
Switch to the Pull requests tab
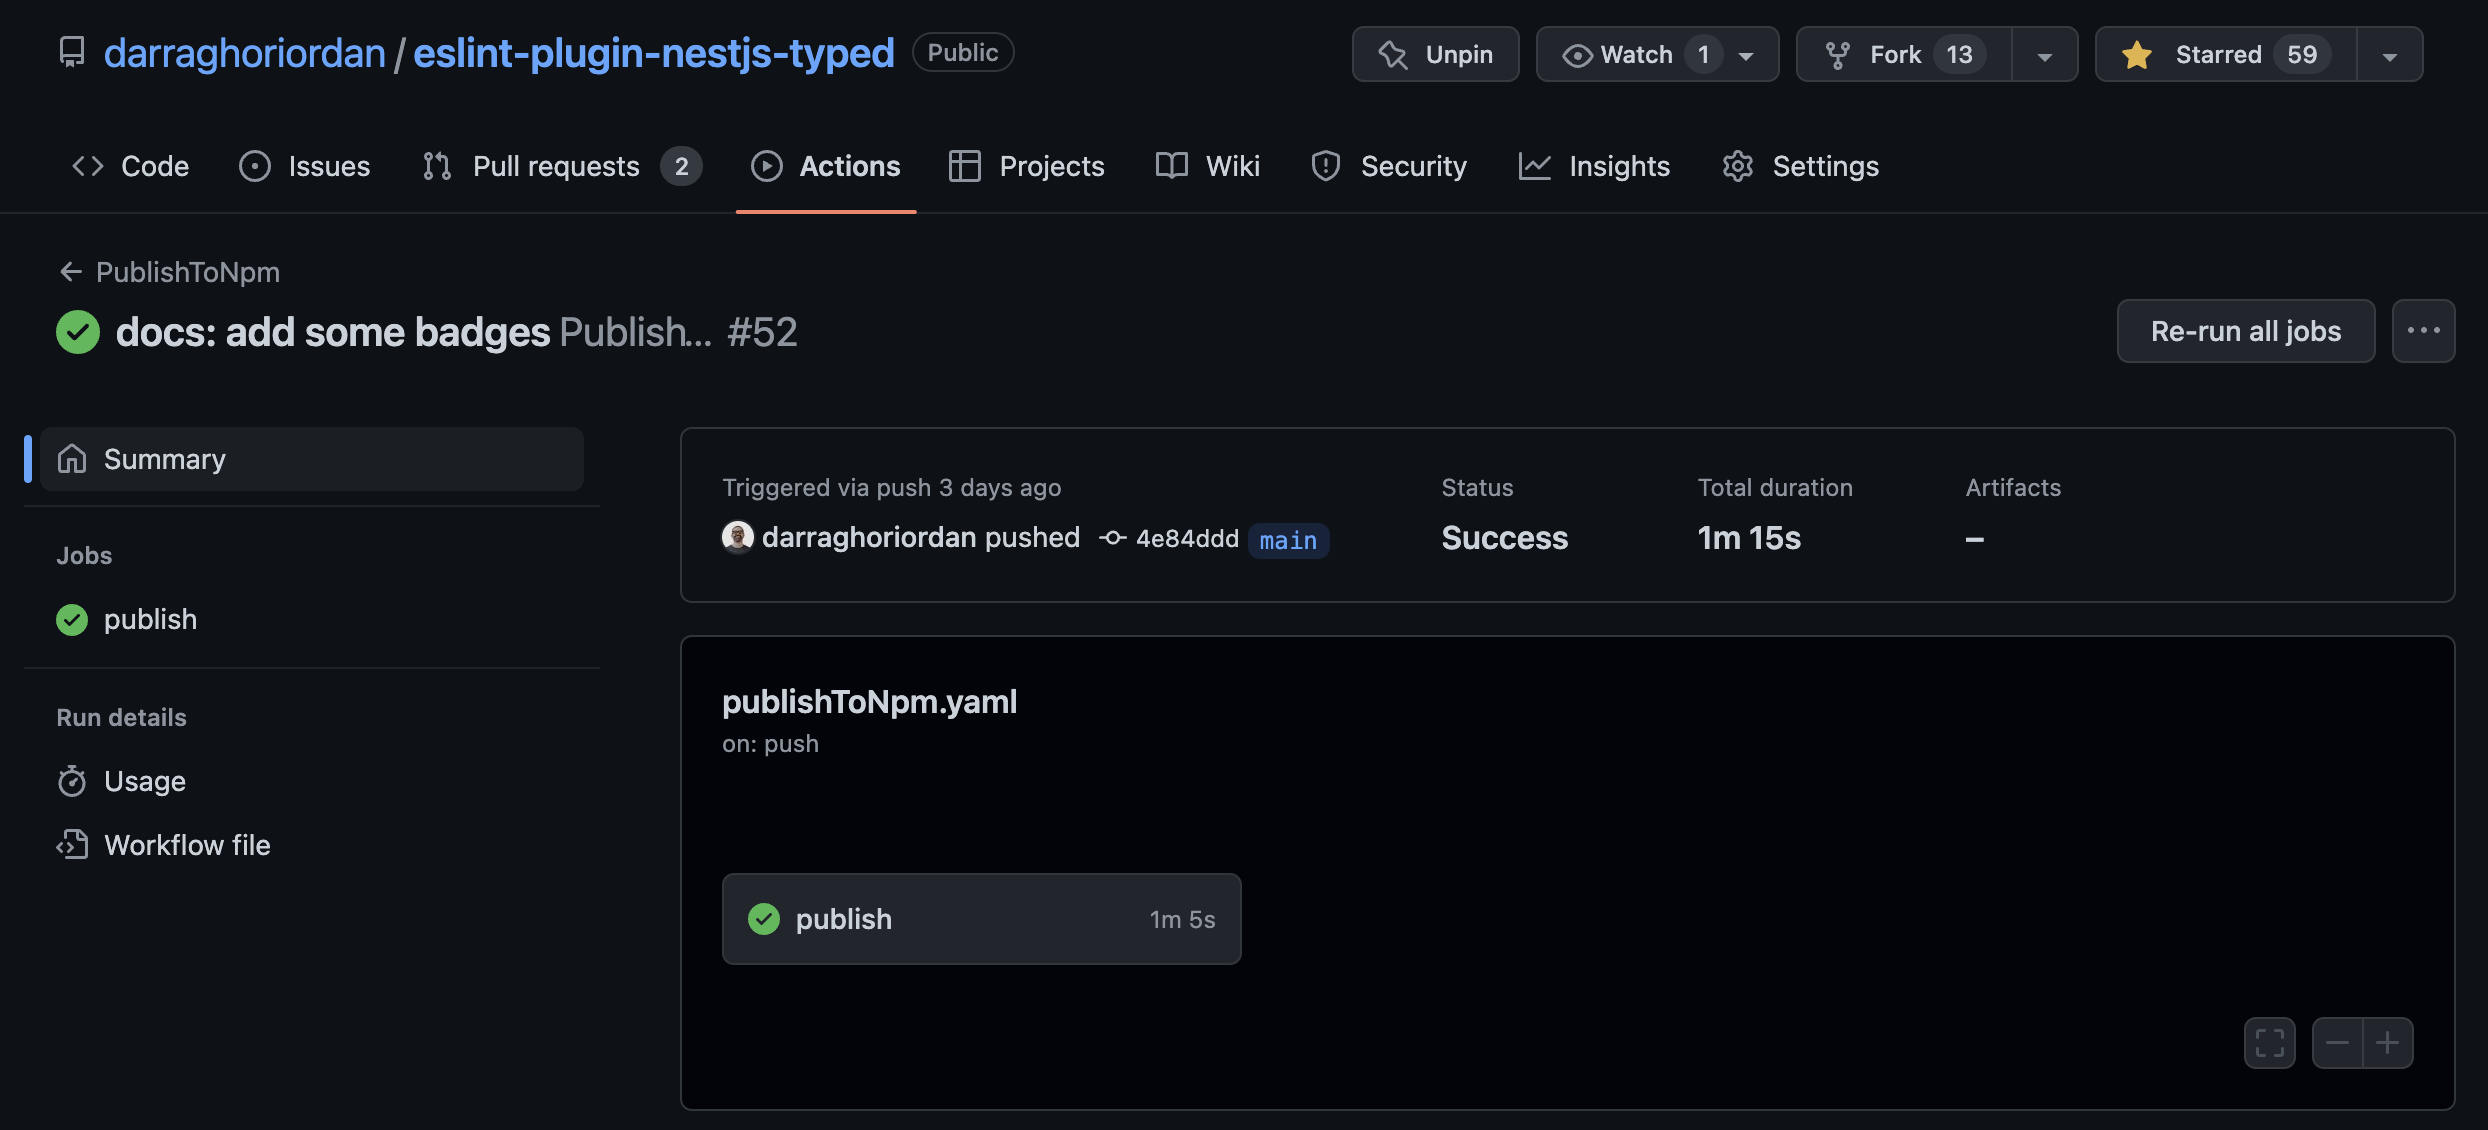(x=561, y=166)
